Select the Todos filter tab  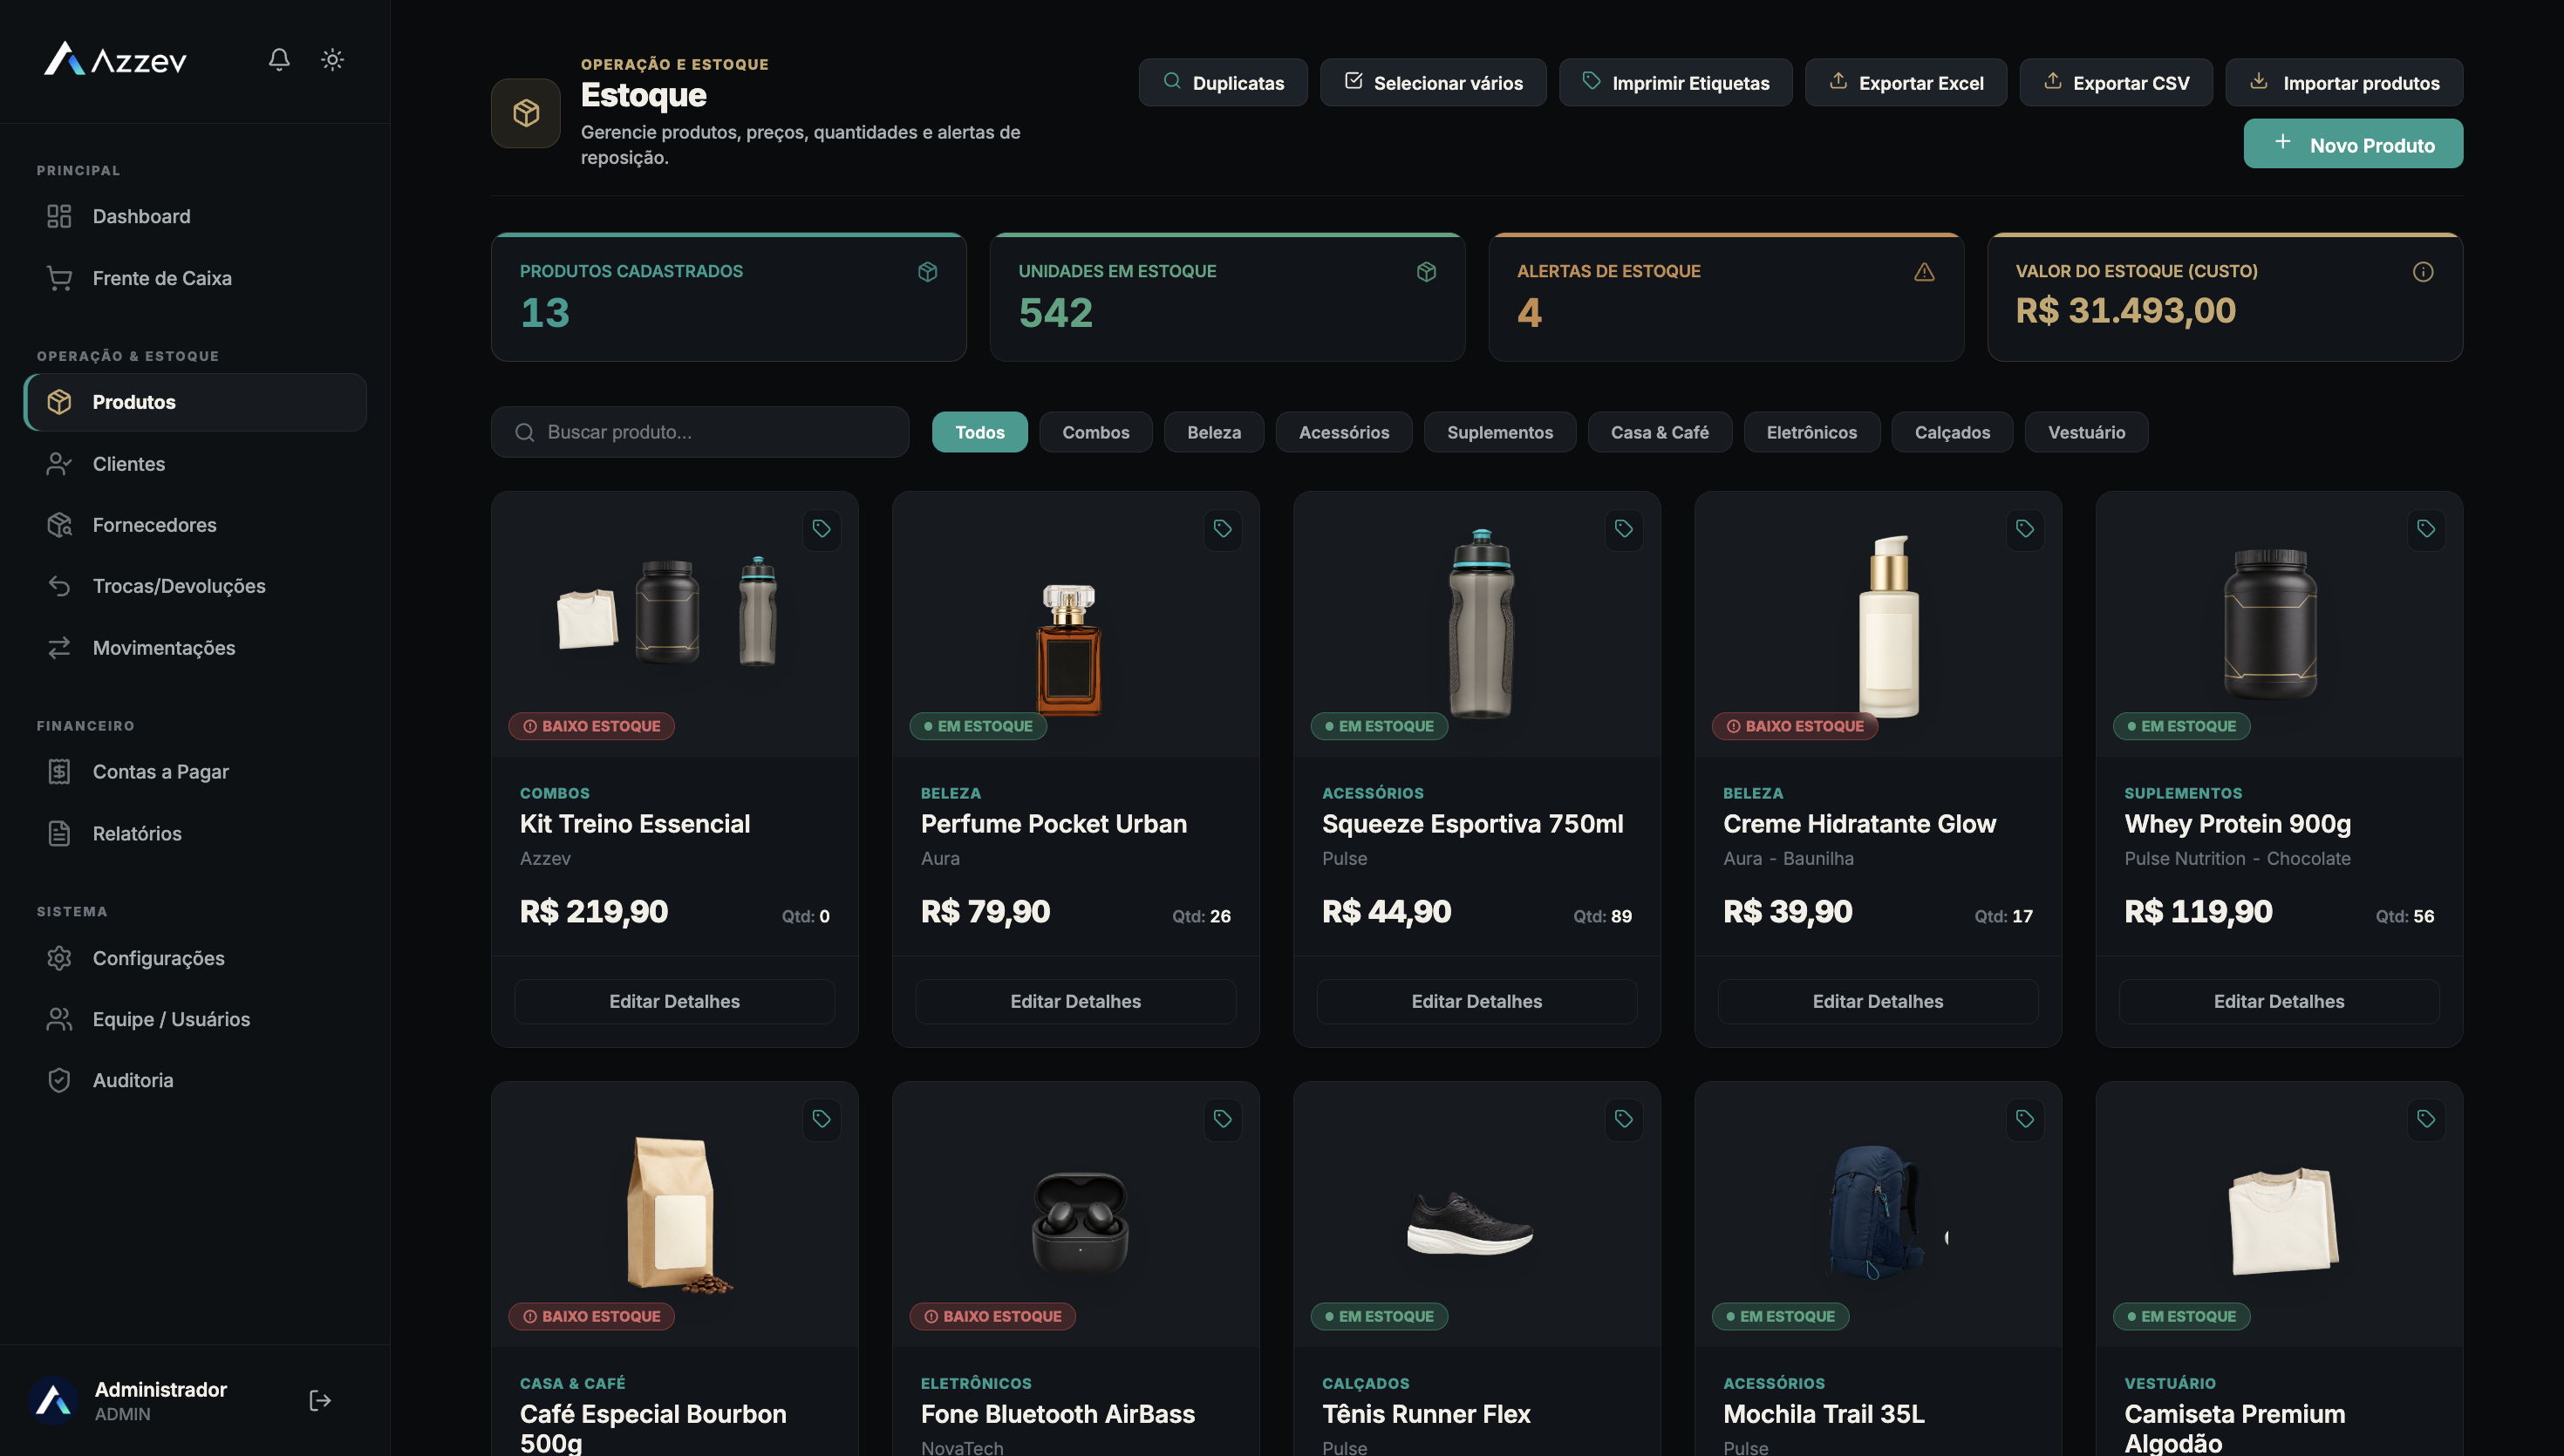point(980,432)
